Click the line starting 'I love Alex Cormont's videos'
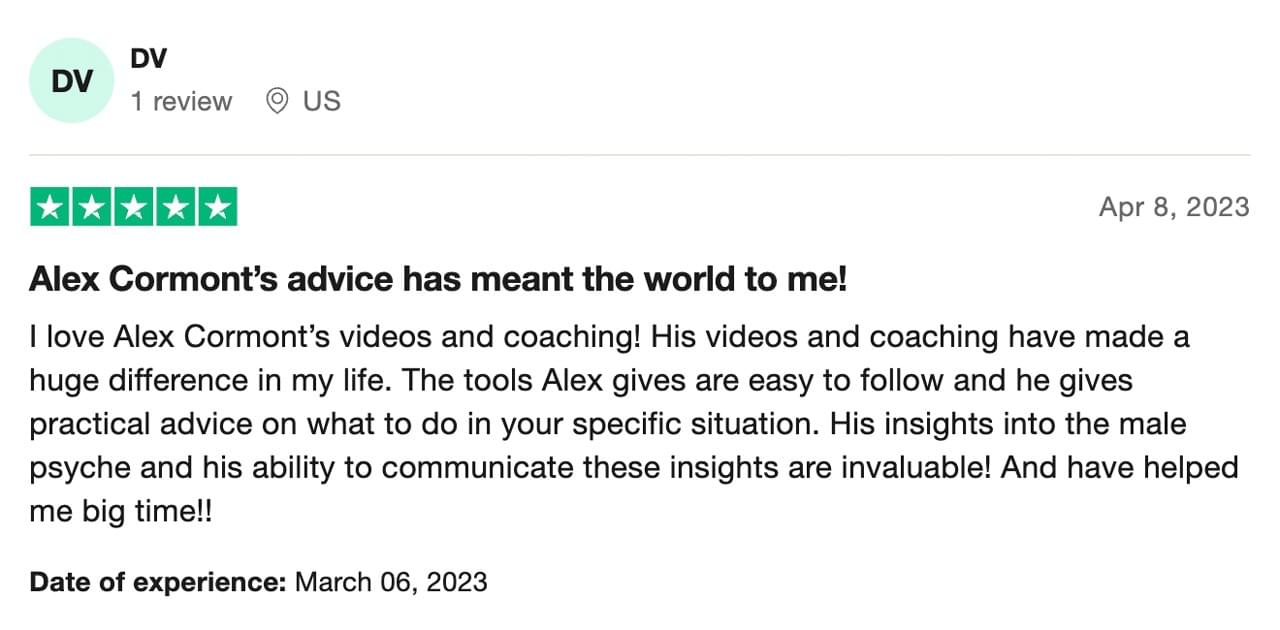 tap(610, 337)
